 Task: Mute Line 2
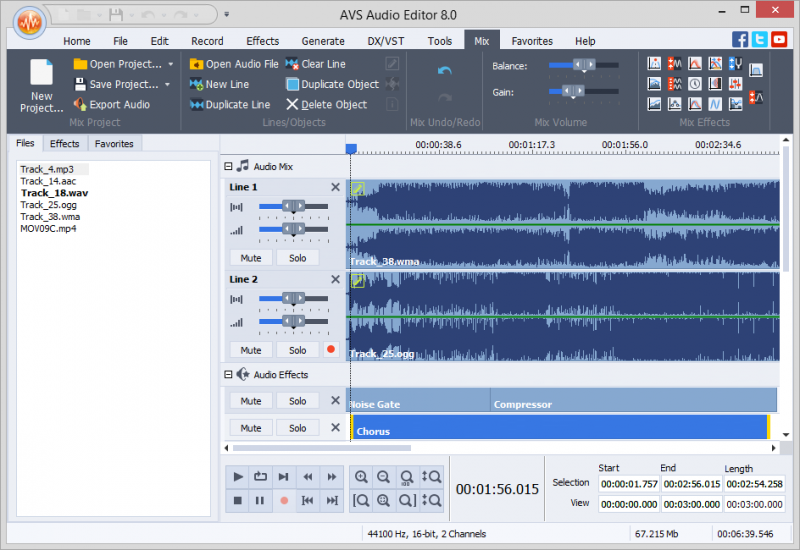tap(251, 351)
